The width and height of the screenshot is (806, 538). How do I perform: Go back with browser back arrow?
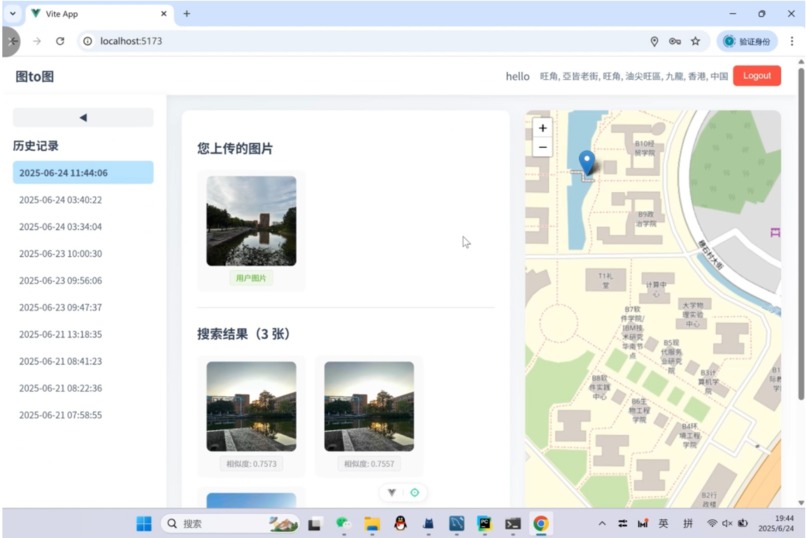click(12, 41)
